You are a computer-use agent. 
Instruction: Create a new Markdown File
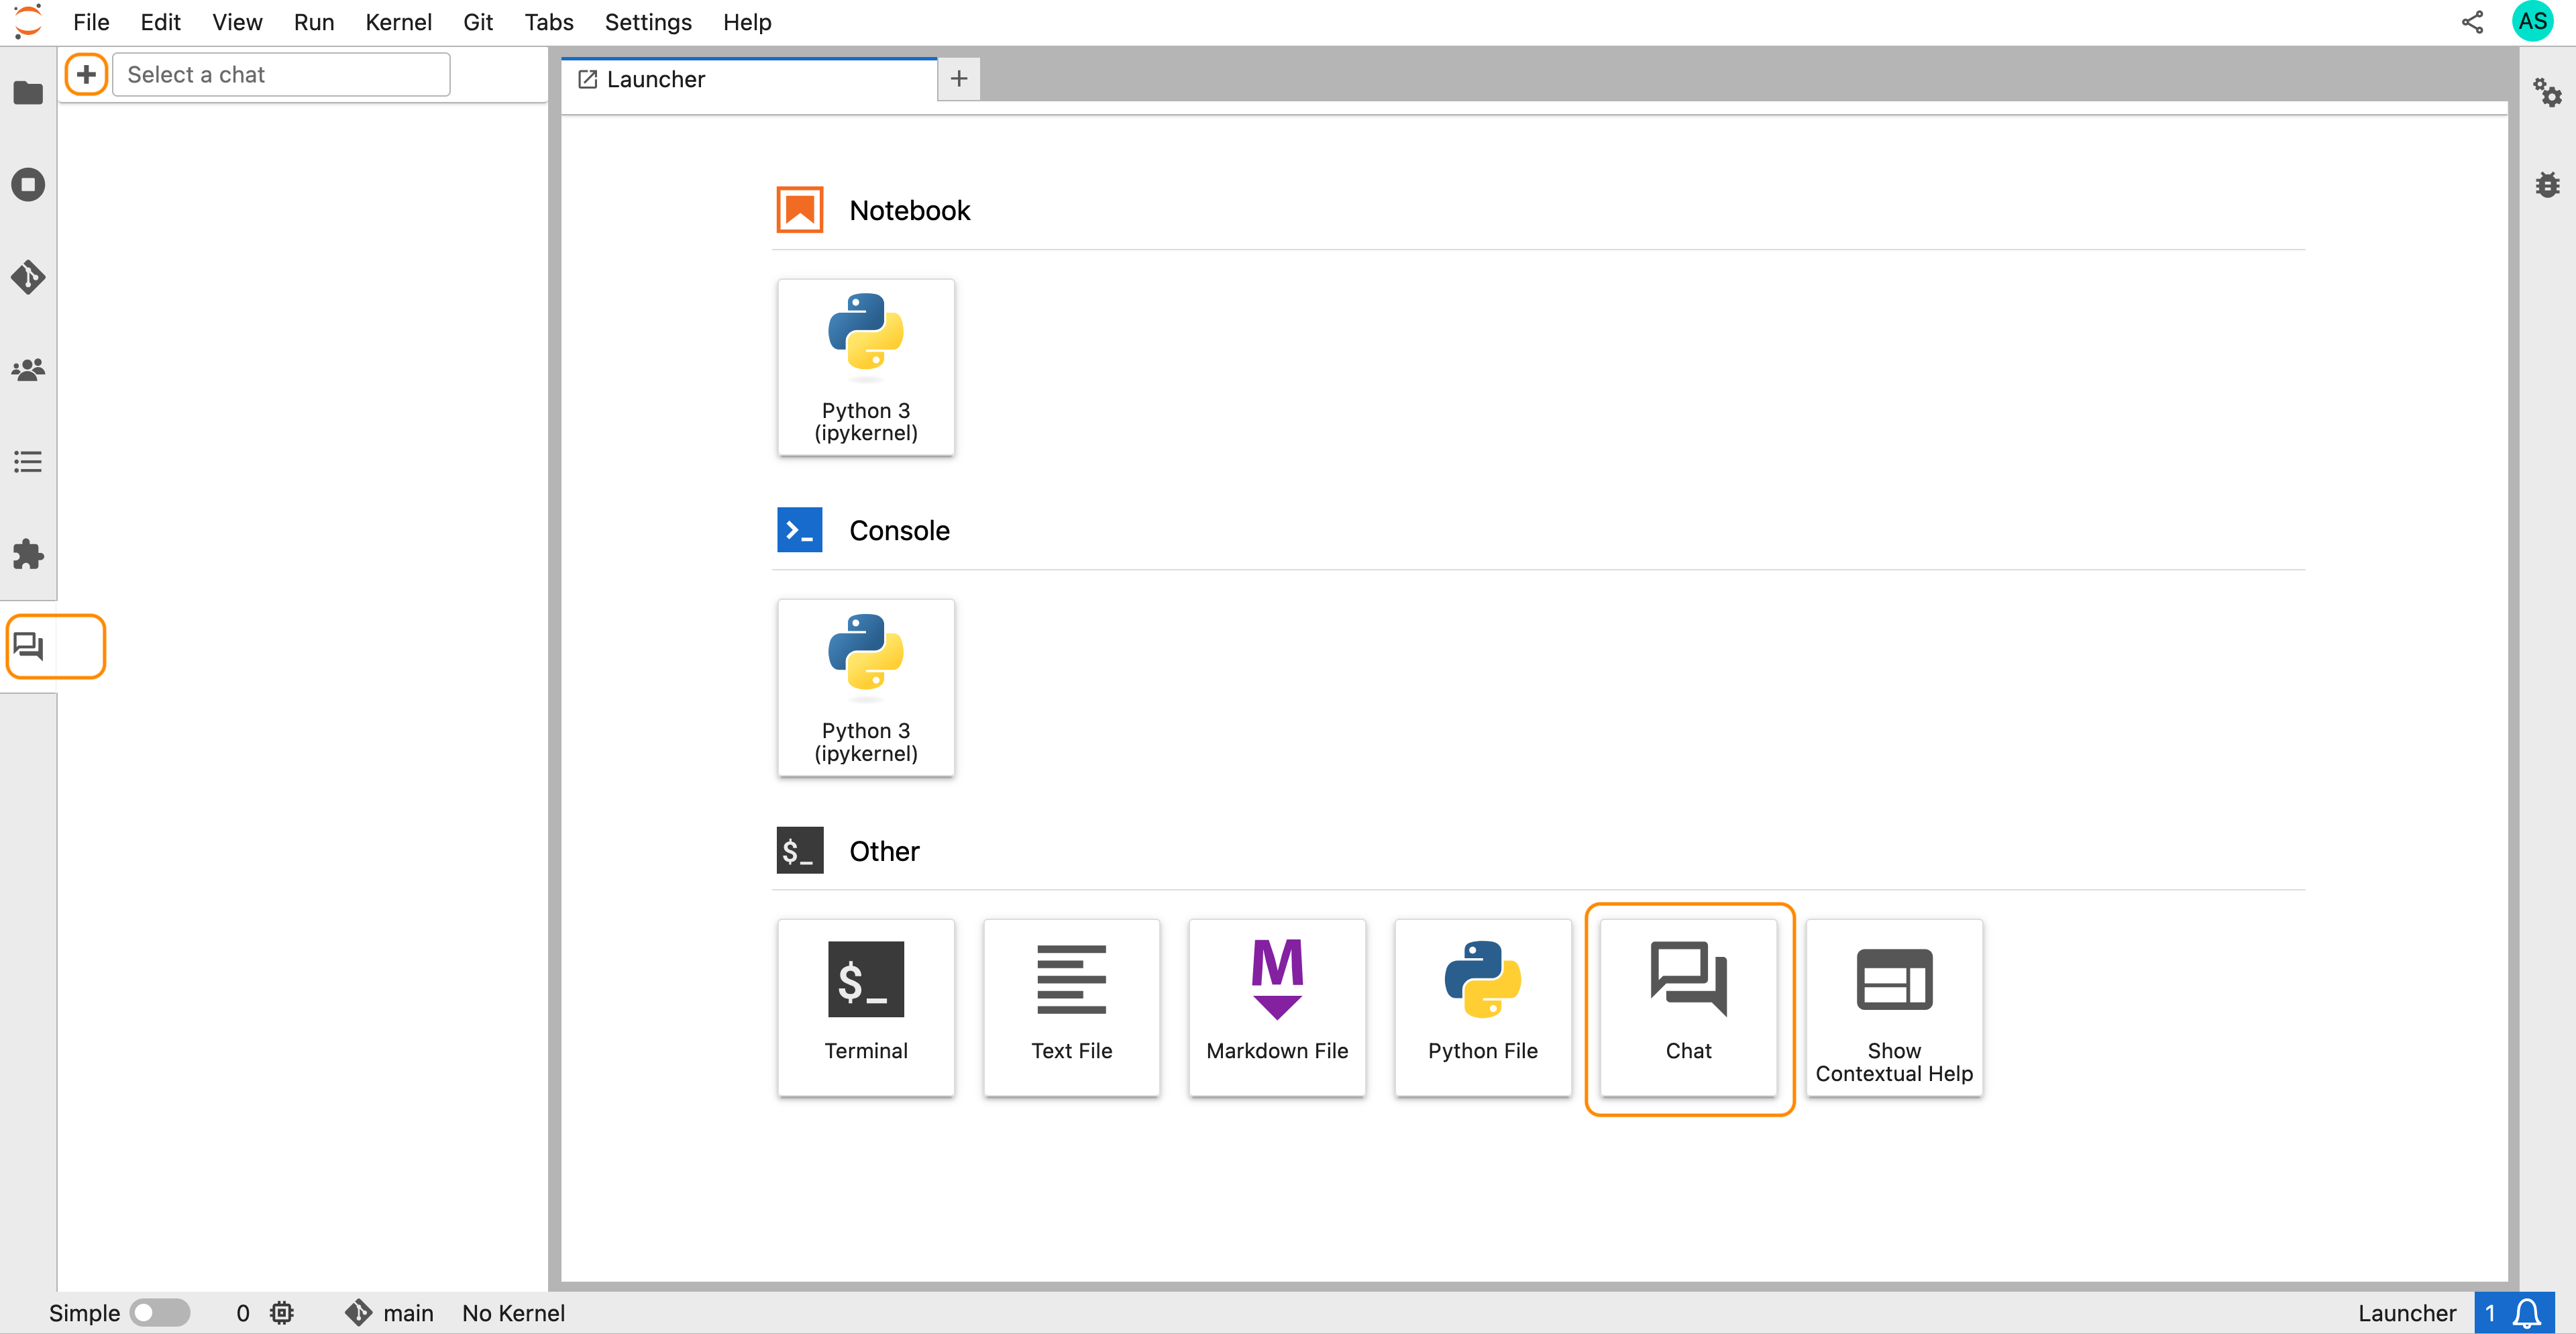[1277, 1007]
